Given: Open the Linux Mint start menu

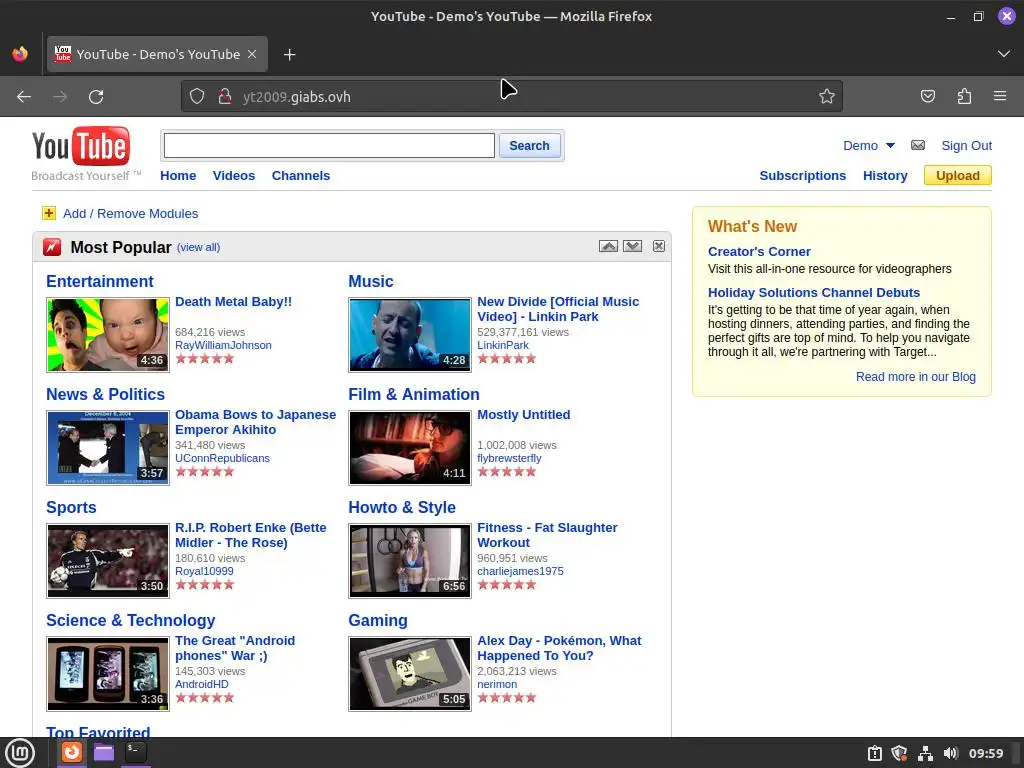Looking at the screenshot, I should pos(20,752).
